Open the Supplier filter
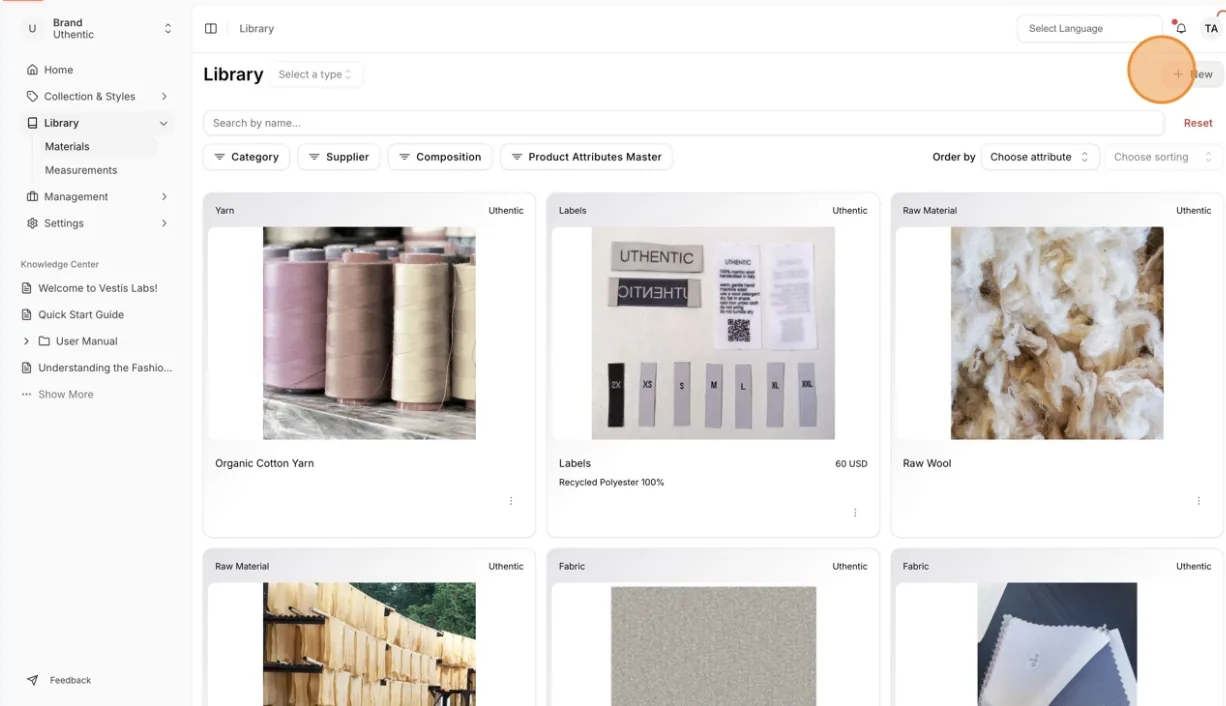 click(x=339, y=157)
